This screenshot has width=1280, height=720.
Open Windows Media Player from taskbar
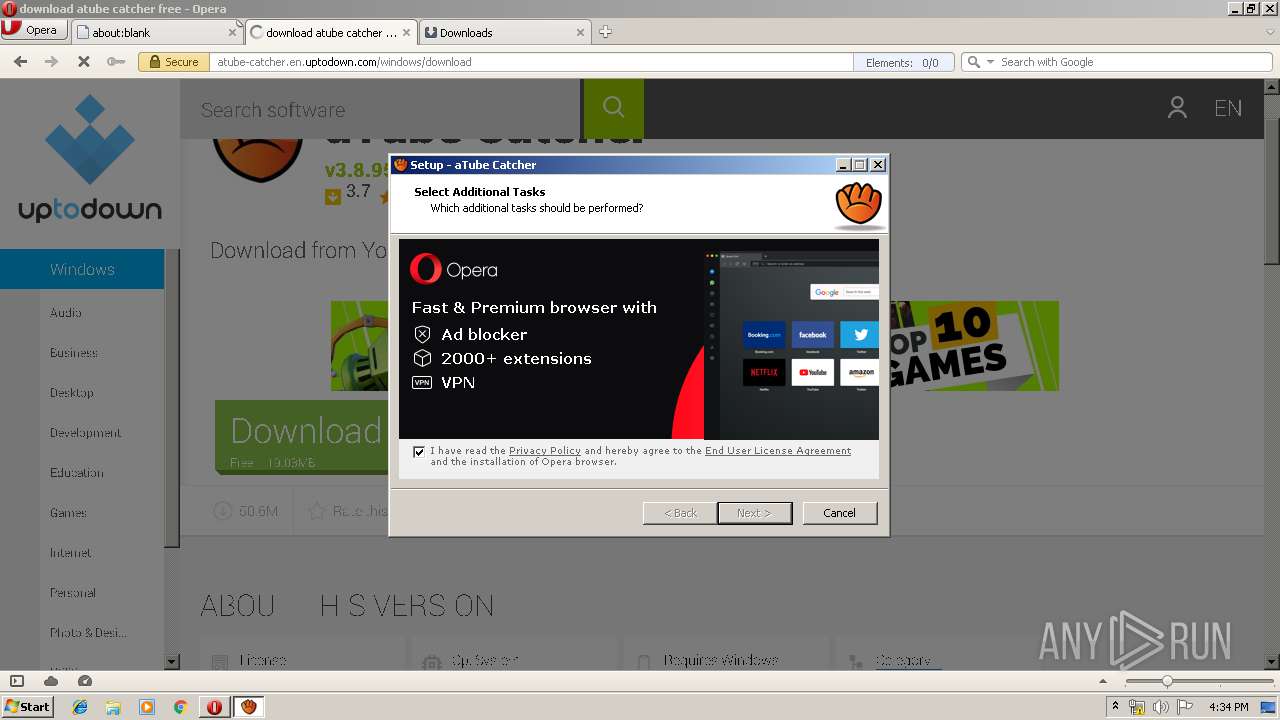tap(147, 707)
